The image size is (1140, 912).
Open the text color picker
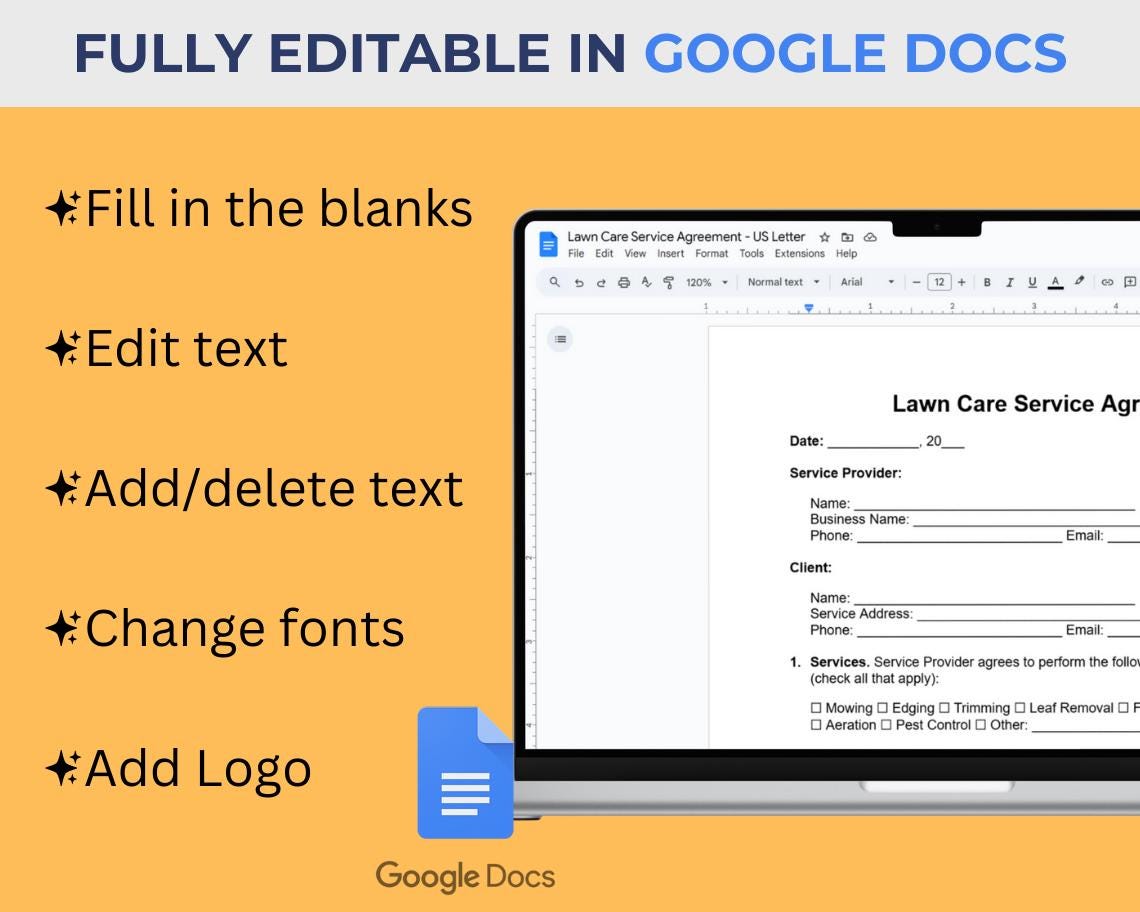point(1056,282)
